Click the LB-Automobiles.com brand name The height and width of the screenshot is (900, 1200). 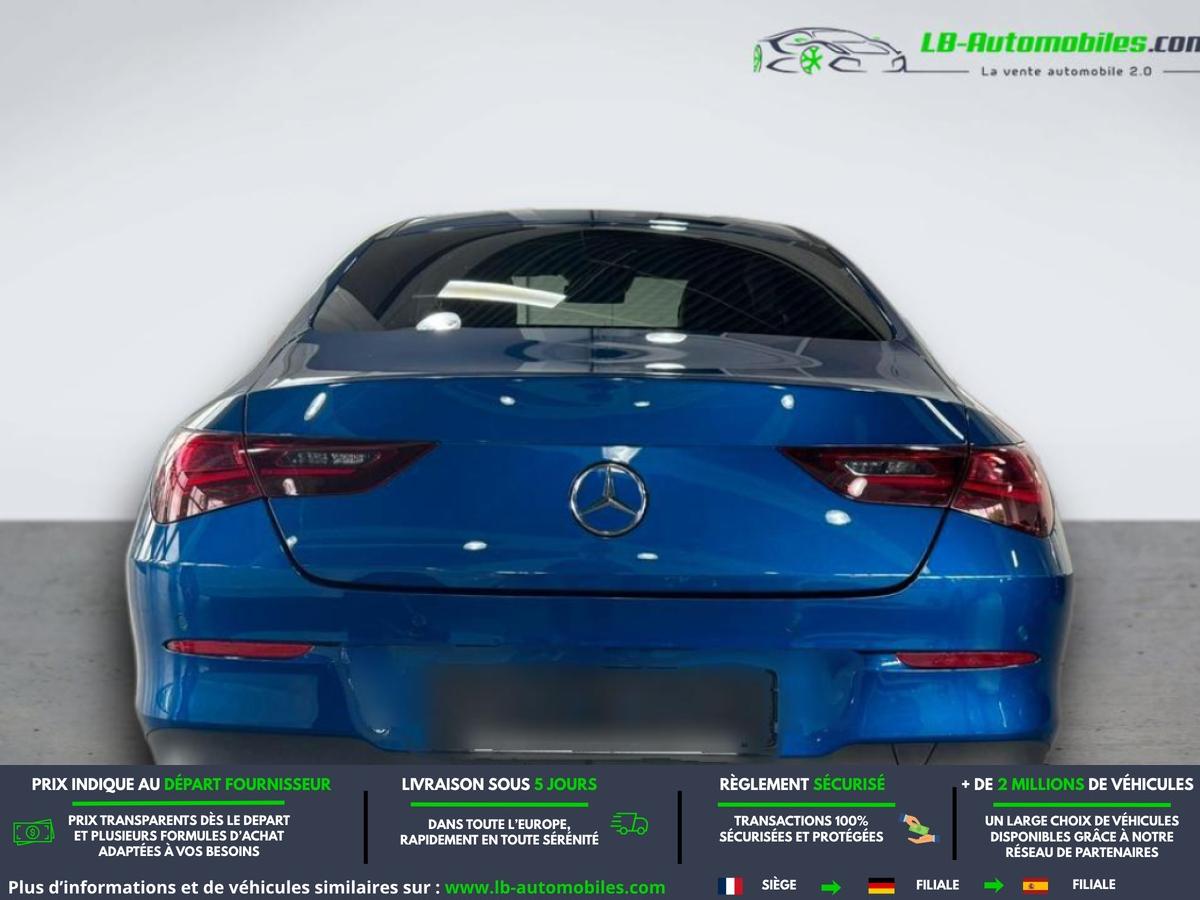1059,42
